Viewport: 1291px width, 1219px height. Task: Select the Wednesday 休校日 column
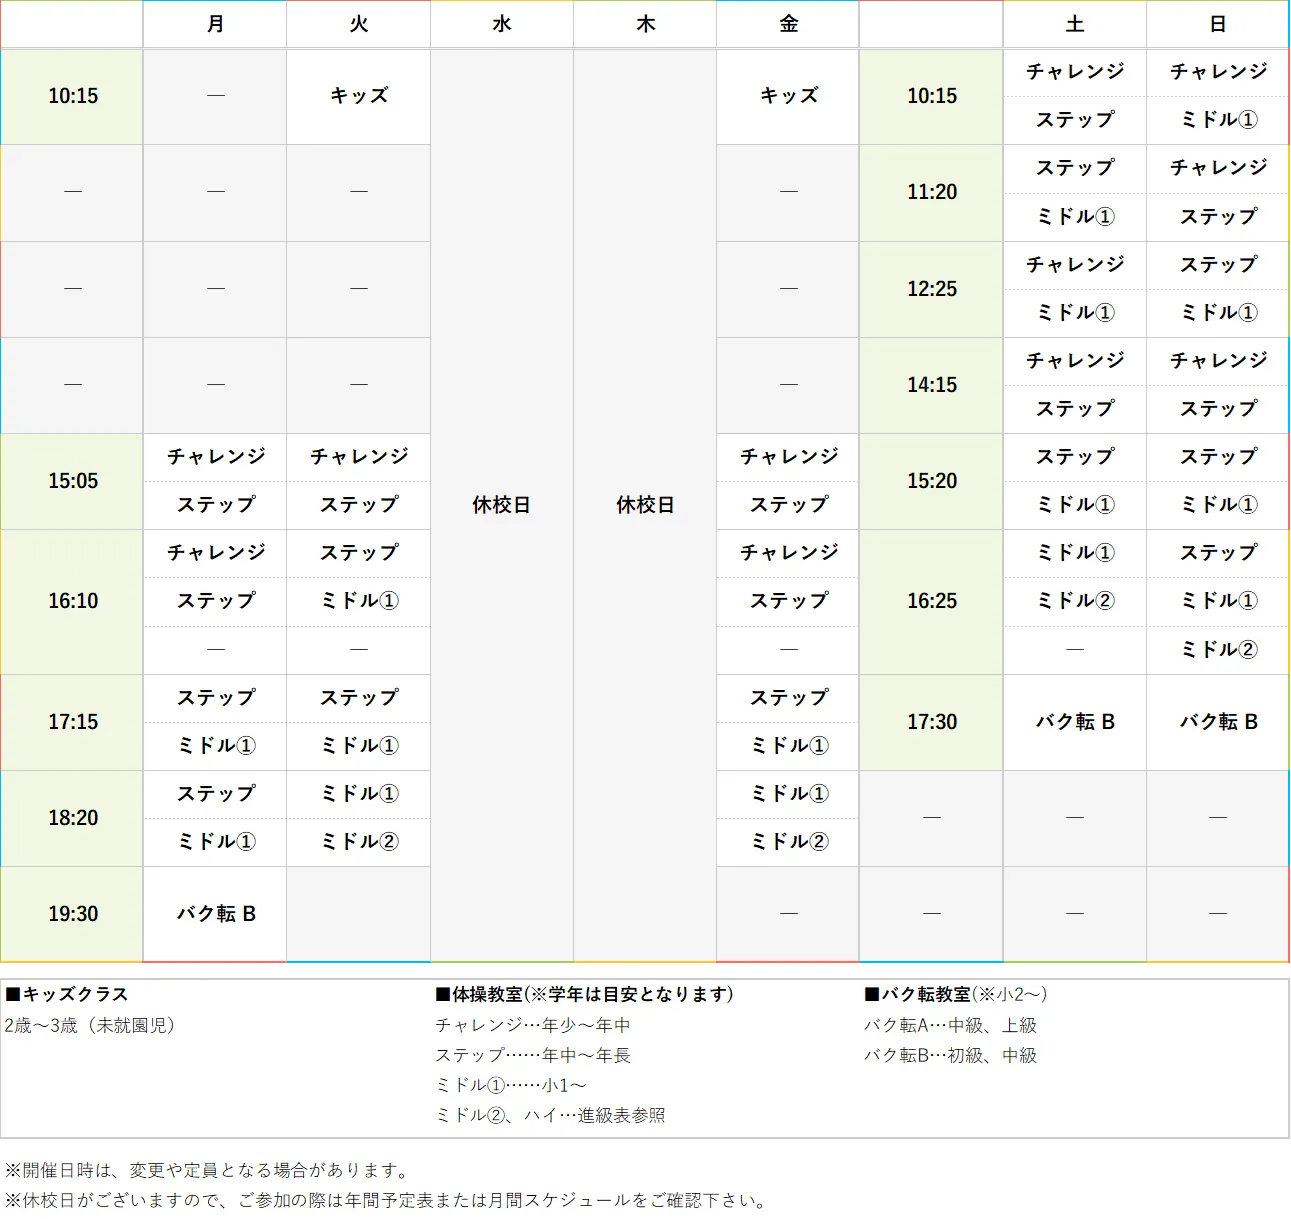click(501, 505)
